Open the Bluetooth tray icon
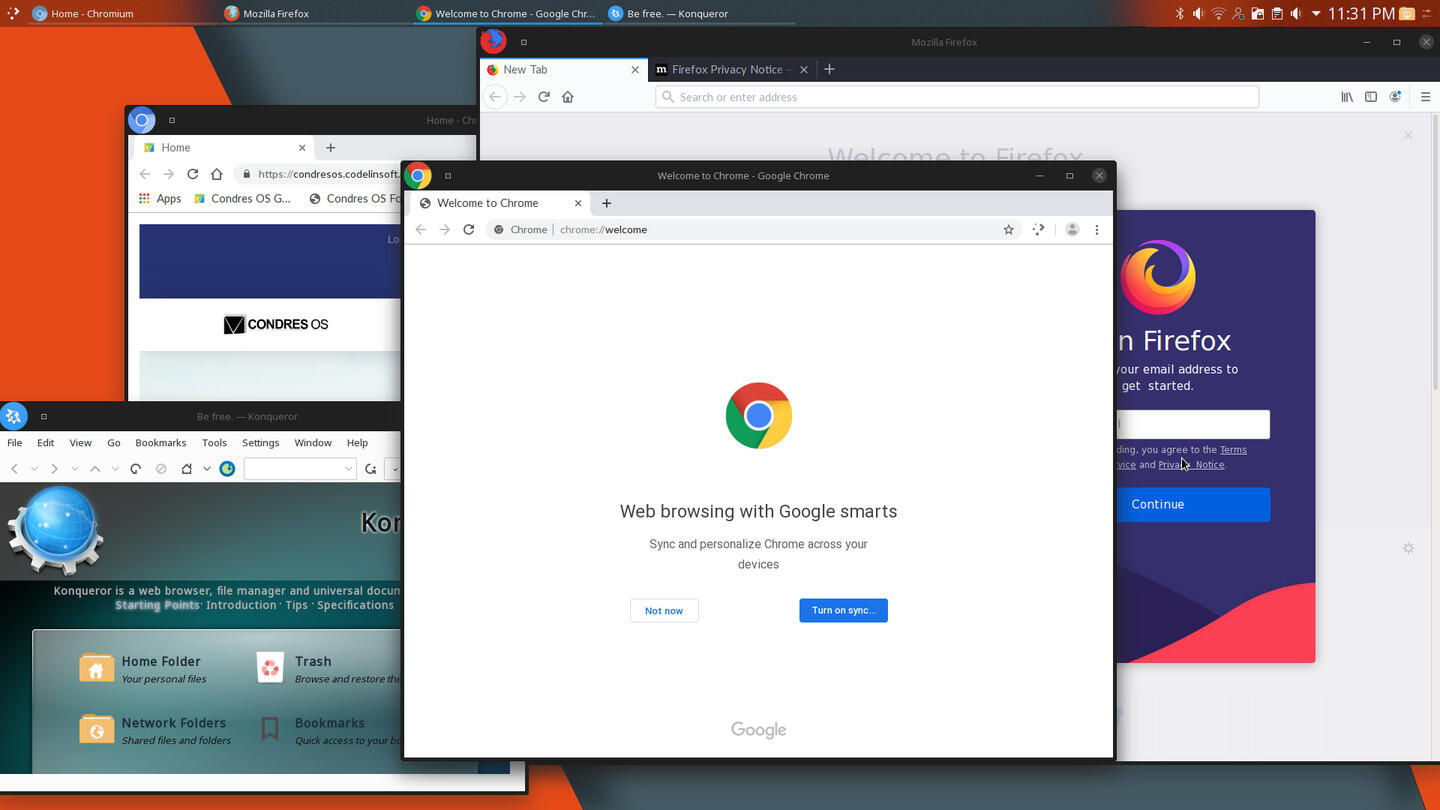 tap(1179, 13)
